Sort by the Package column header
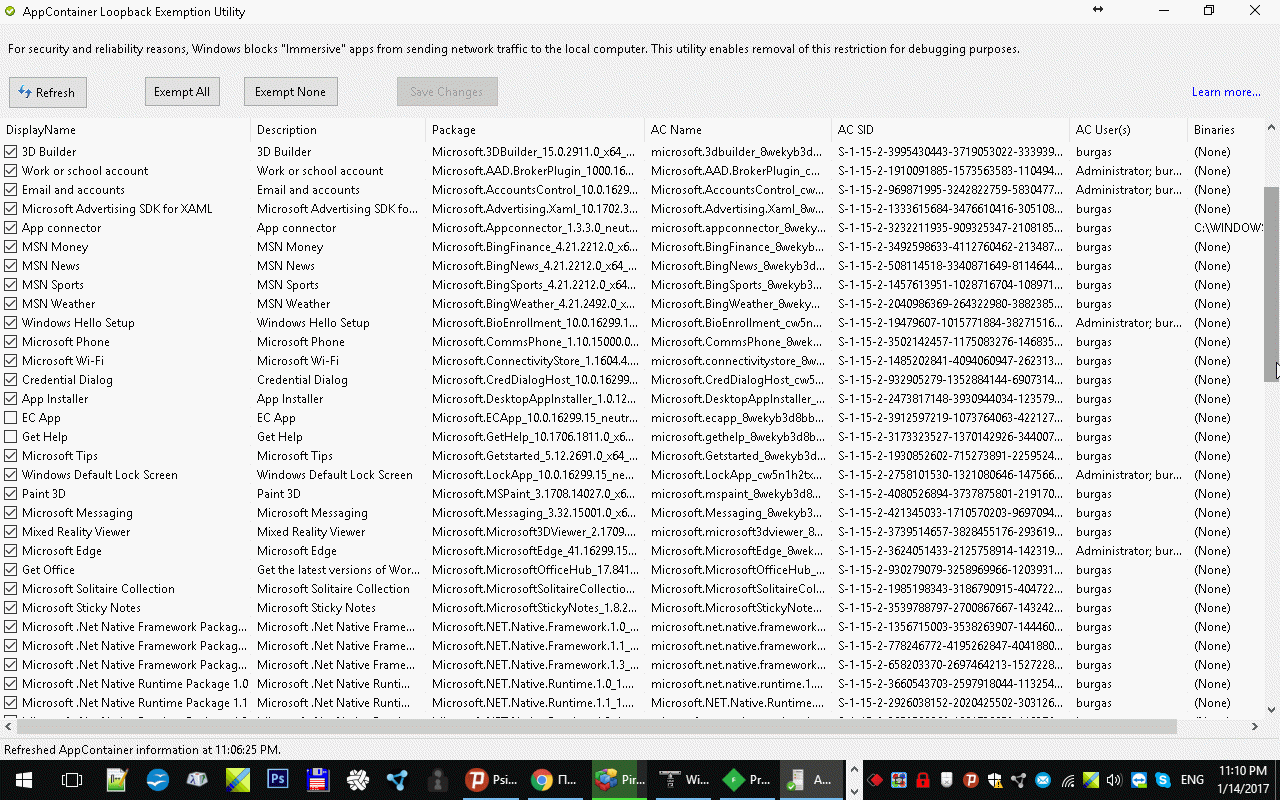 pos(535,130)
